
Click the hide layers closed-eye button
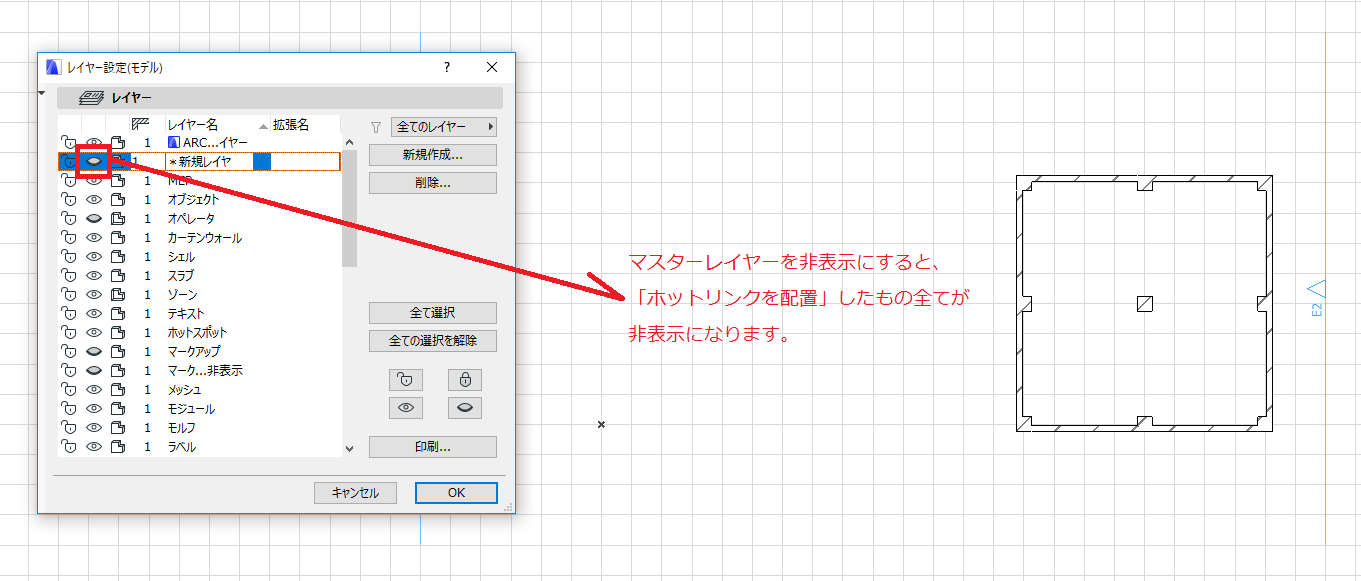pos(465,408)
